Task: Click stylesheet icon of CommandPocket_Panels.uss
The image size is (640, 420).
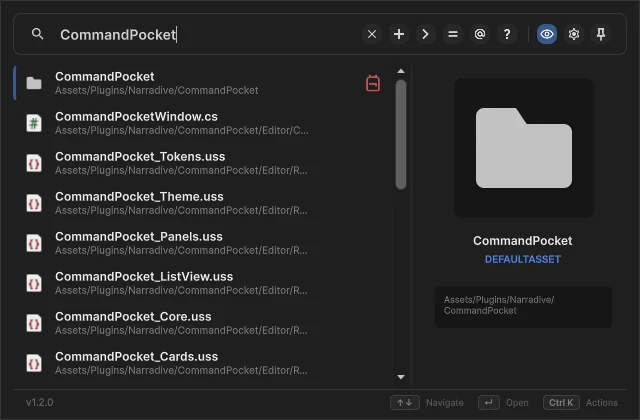Action: pos(34,243)
